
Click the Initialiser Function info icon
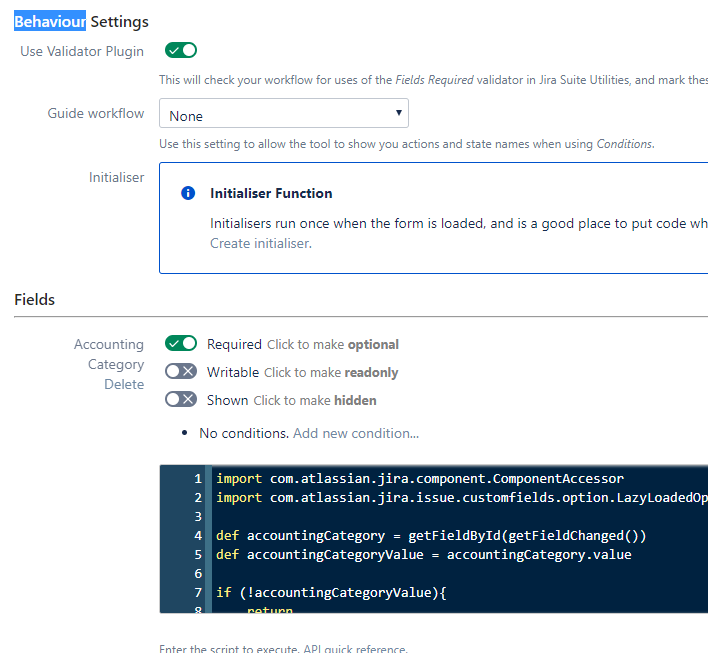pyautogui.click(x=188, y=193)
